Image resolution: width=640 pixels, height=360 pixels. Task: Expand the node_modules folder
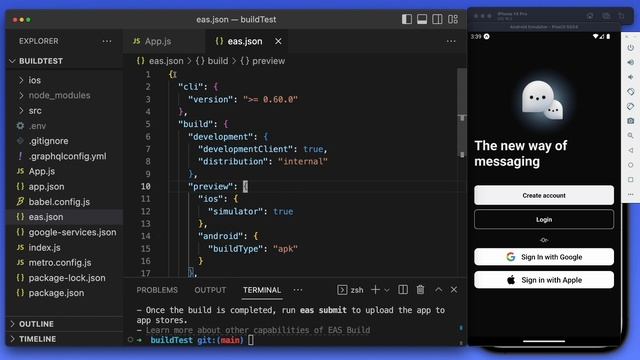[59, 95]
